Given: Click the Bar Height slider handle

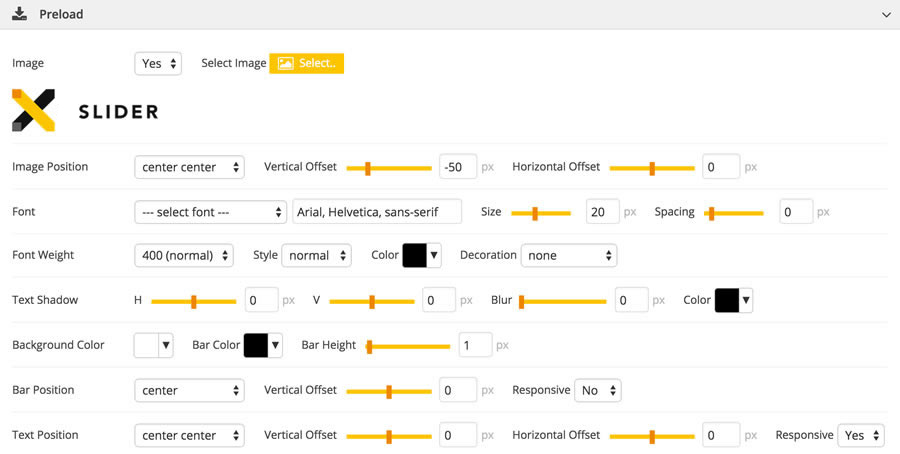Looking at the screenshot, I should click(x=370, y=347).
